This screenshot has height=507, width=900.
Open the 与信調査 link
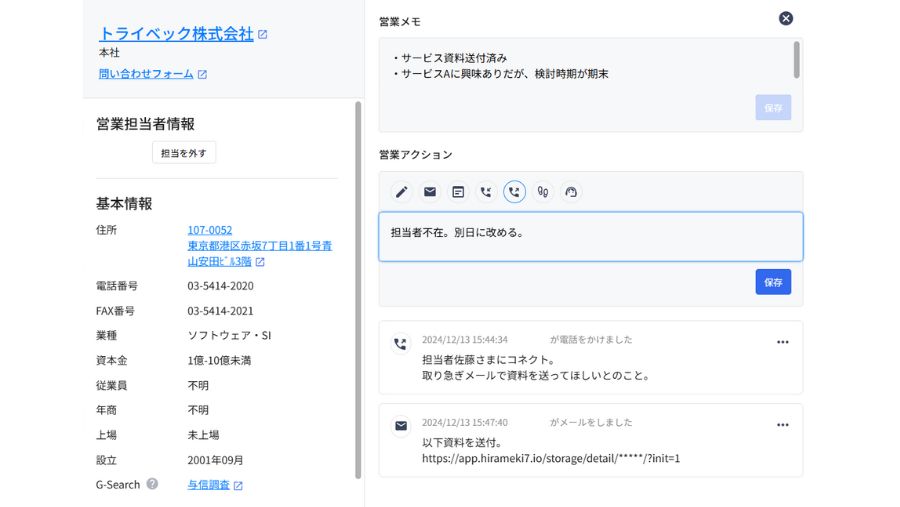pos(208,485)
